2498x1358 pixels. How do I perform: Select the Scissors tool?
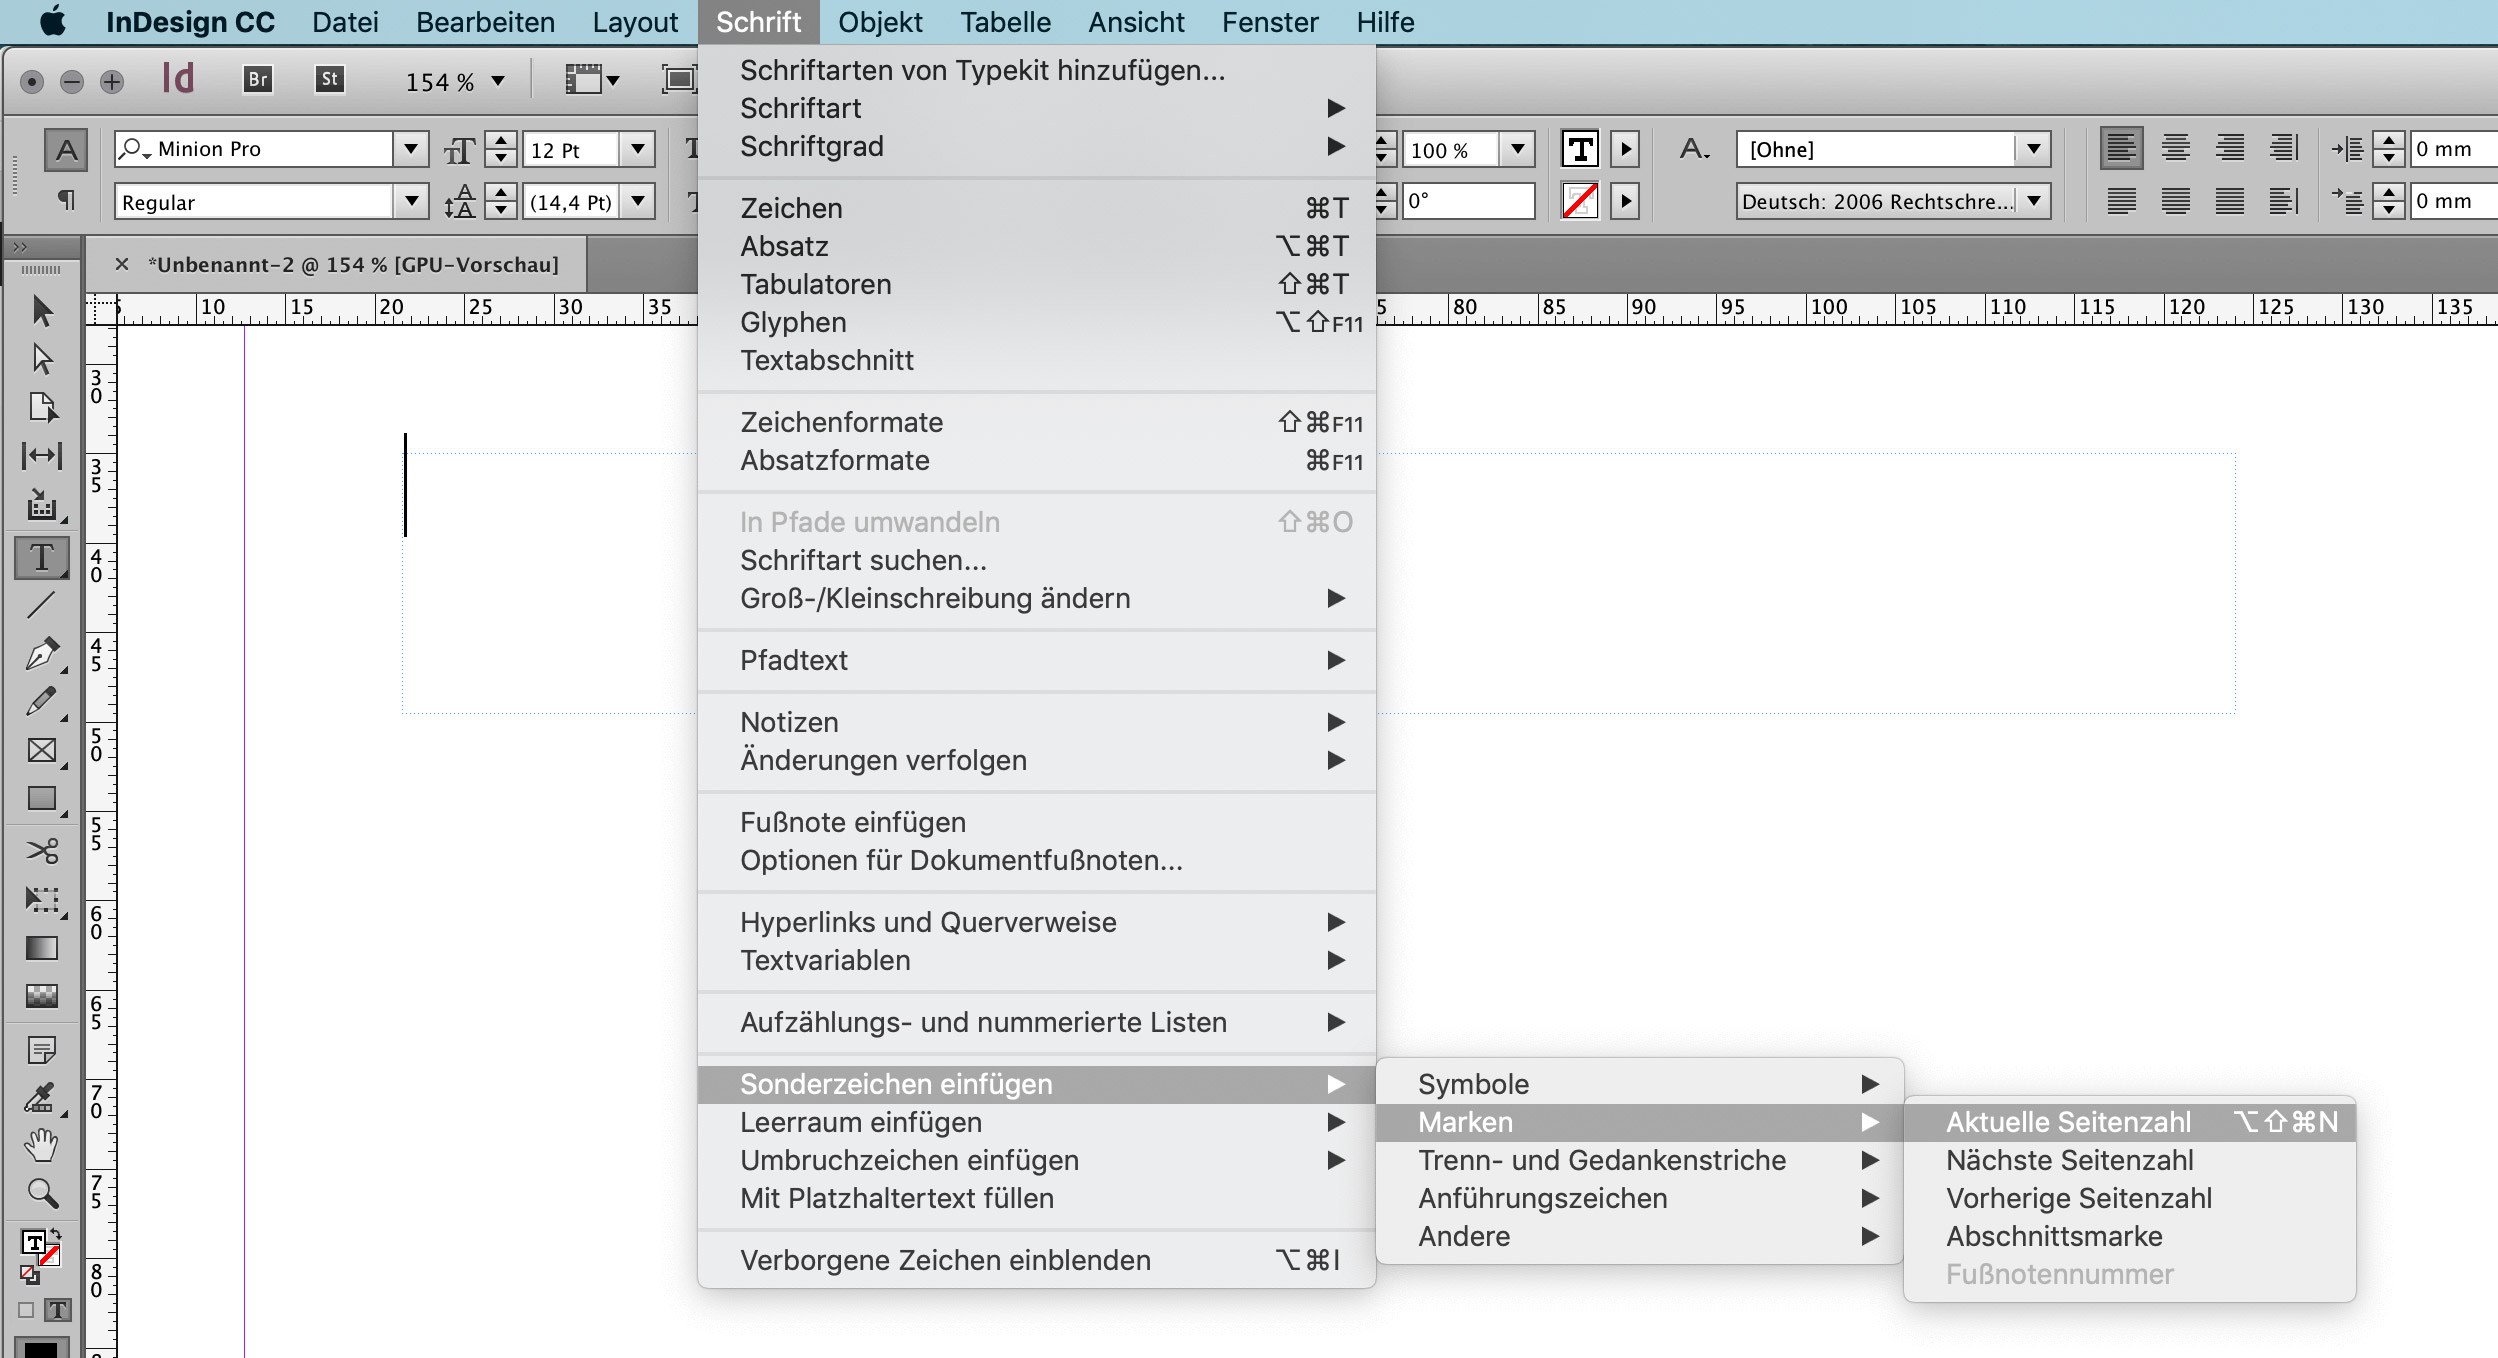click(41, 850)
